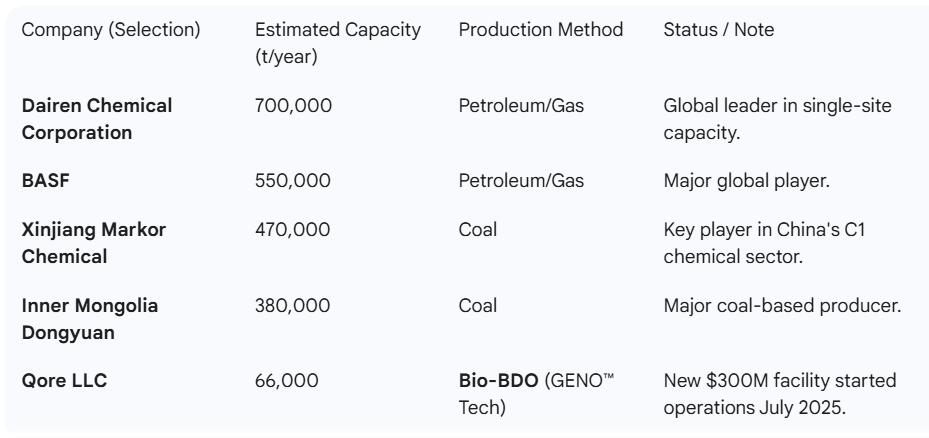This screenshot has height=438, width=929.
Task: Click the Production Method column header
Action: tap(540, 30)
